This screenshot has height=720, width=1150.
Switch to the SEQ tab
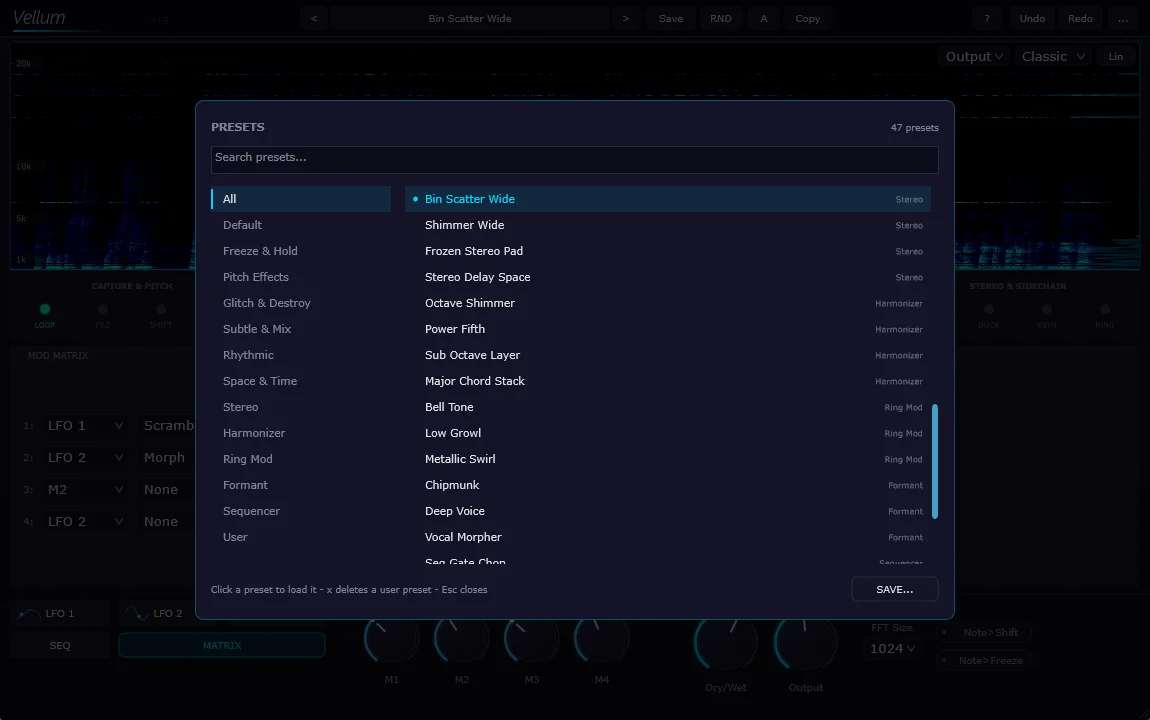click(x=60, y=645)
